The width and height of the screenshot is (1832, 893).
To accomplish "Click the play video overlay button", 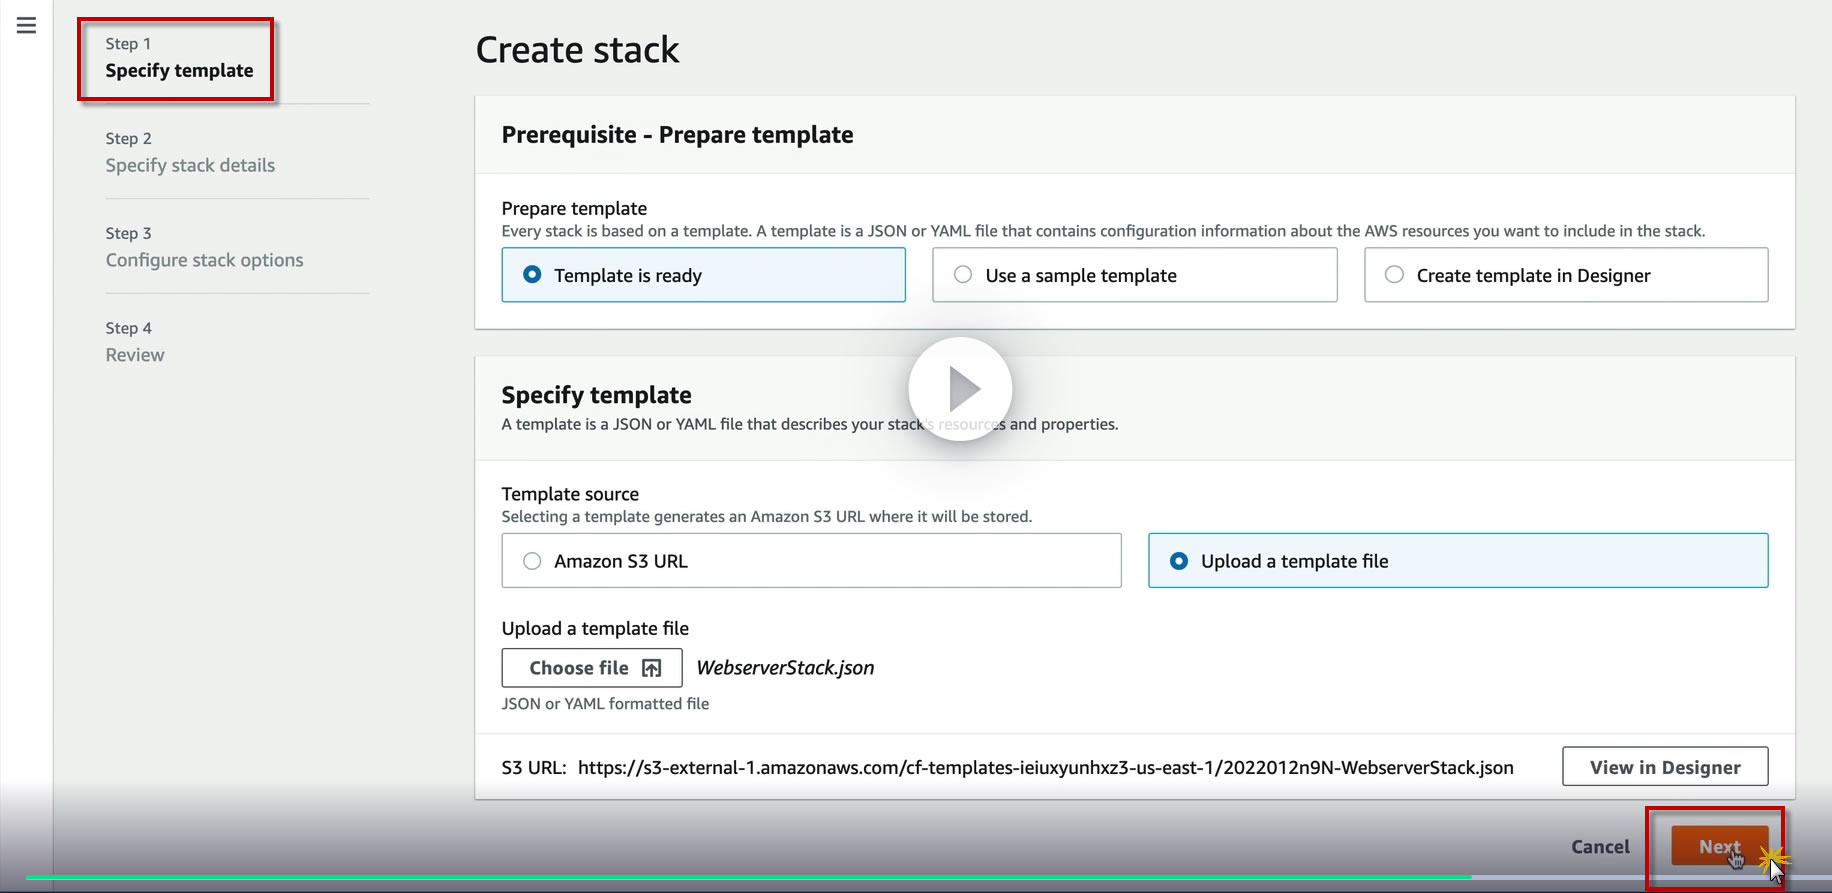I will pyautogui.click(x=960, y=389).
